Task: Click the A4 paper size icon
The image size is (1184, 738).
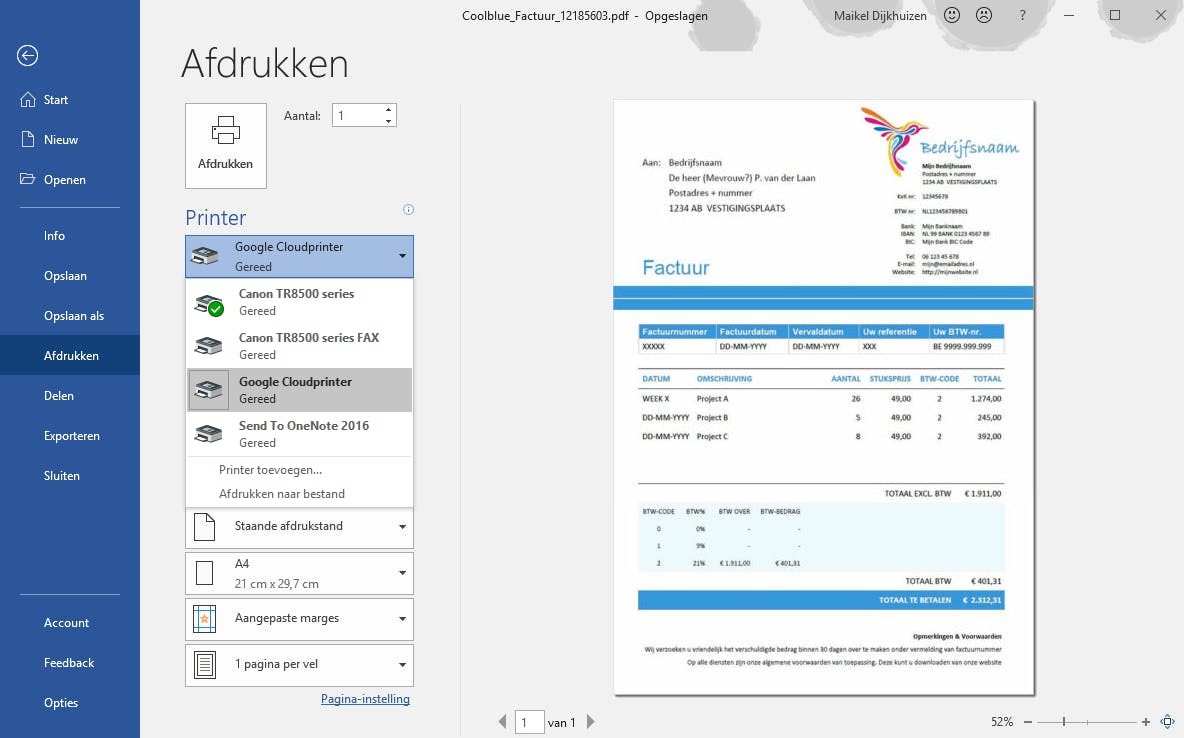Action: pos(205,573)
